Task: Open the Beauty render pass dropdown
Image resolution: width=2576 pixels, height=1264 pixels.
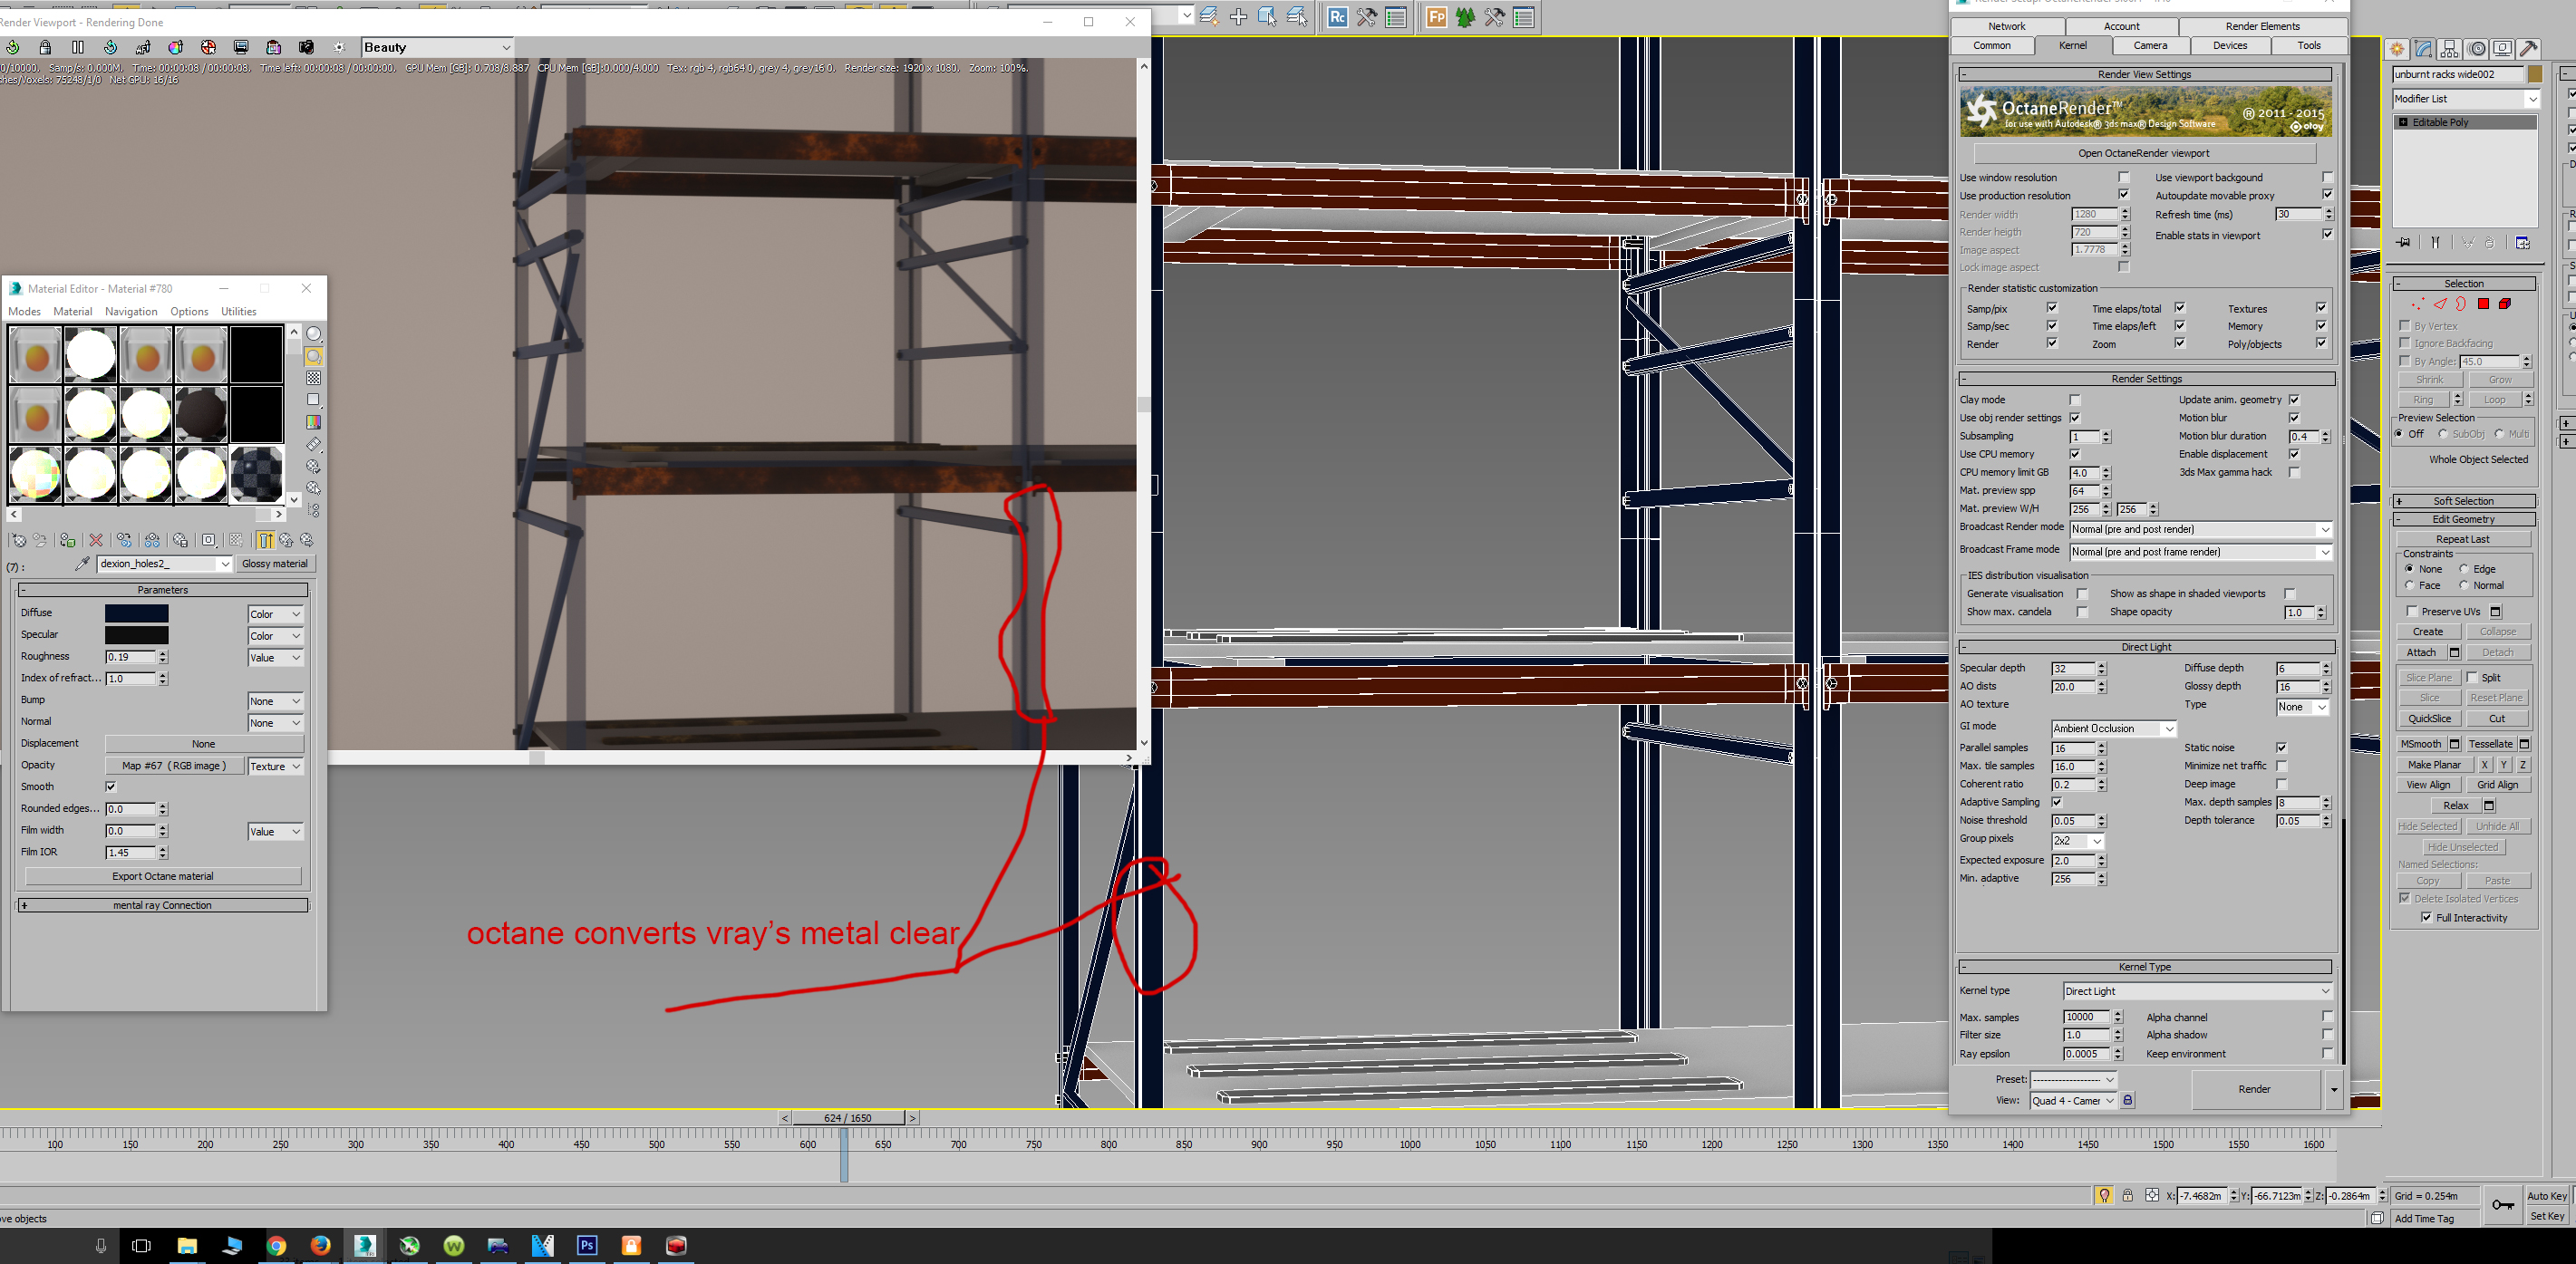Action: [437, 47]
